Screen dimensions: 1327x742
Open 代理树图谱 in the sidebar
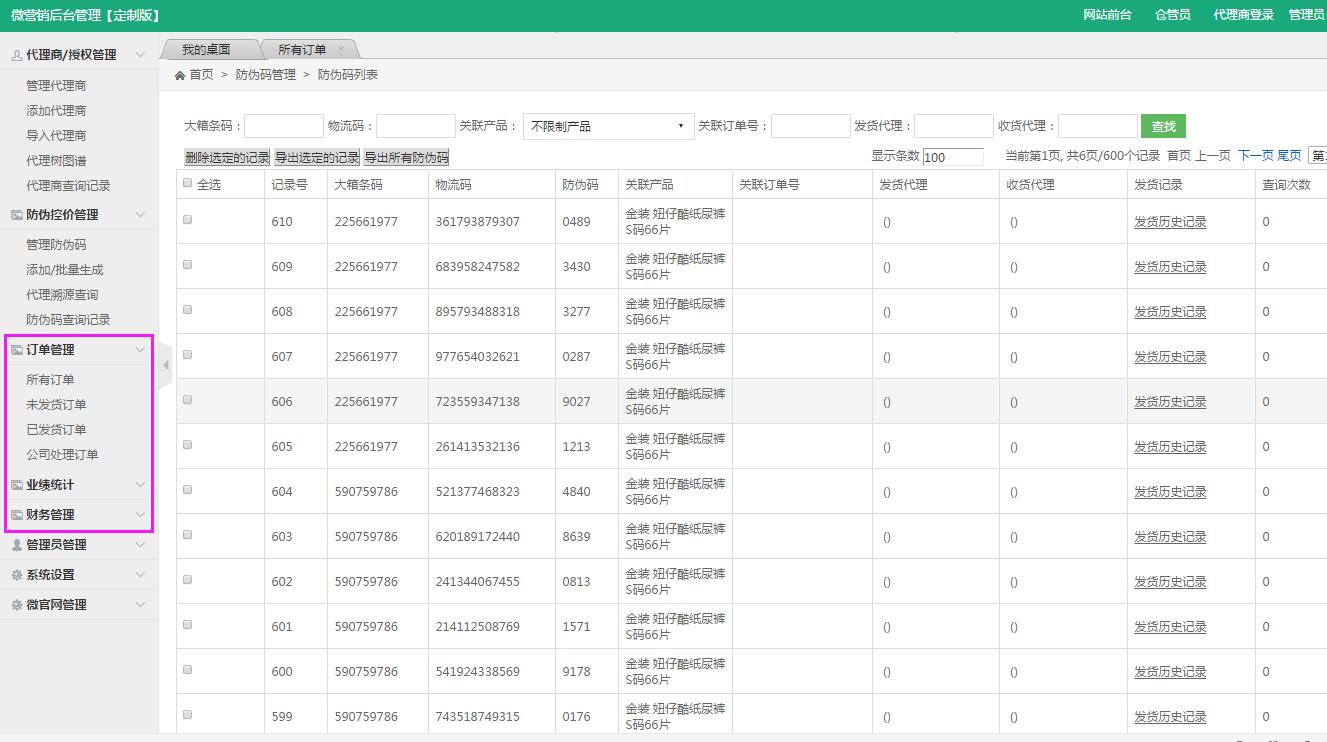56,161
